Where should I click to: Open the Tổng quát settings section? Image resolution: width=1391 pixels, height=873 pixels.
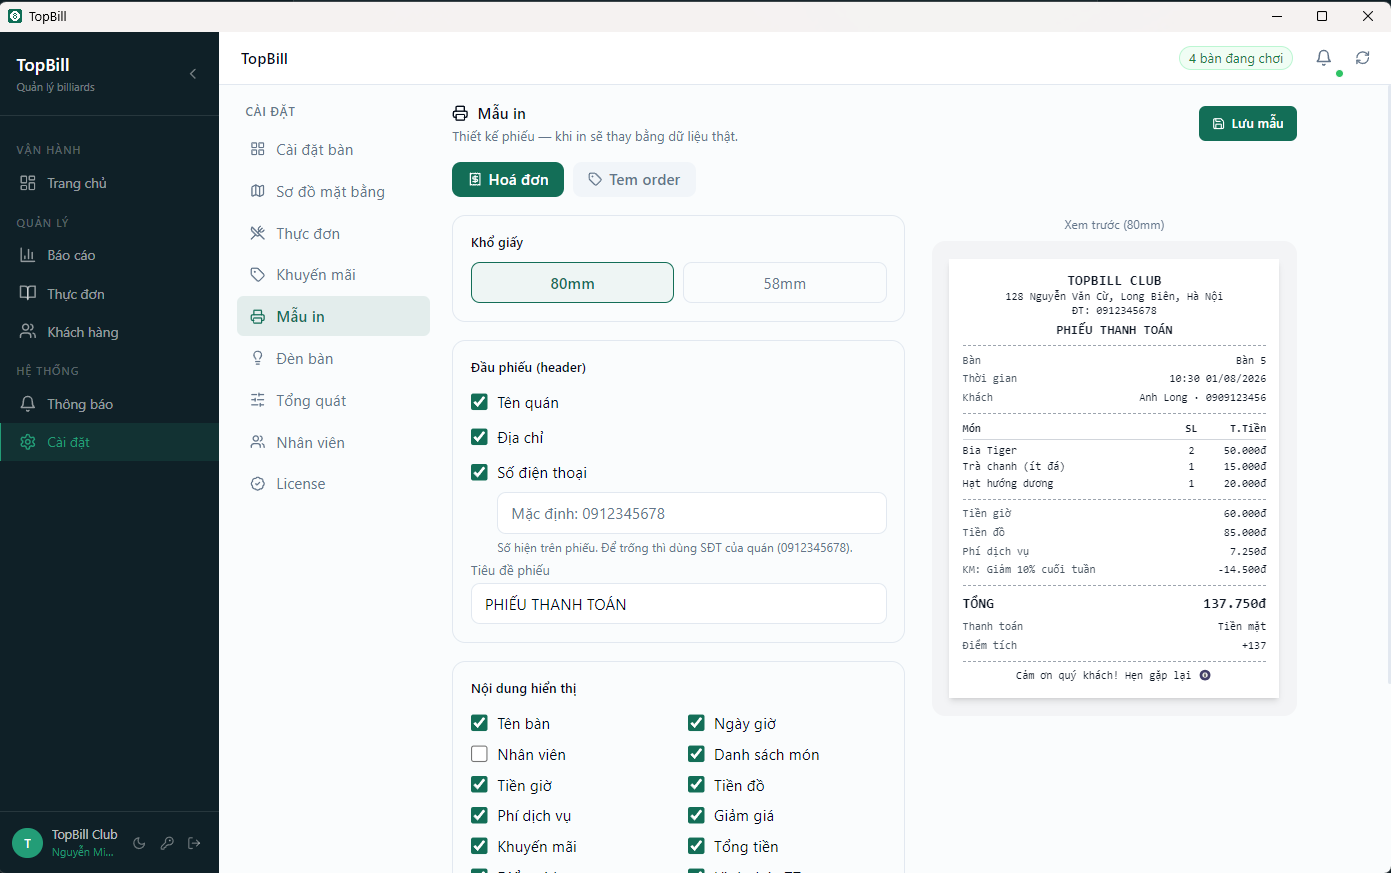[x=333, y=401]
